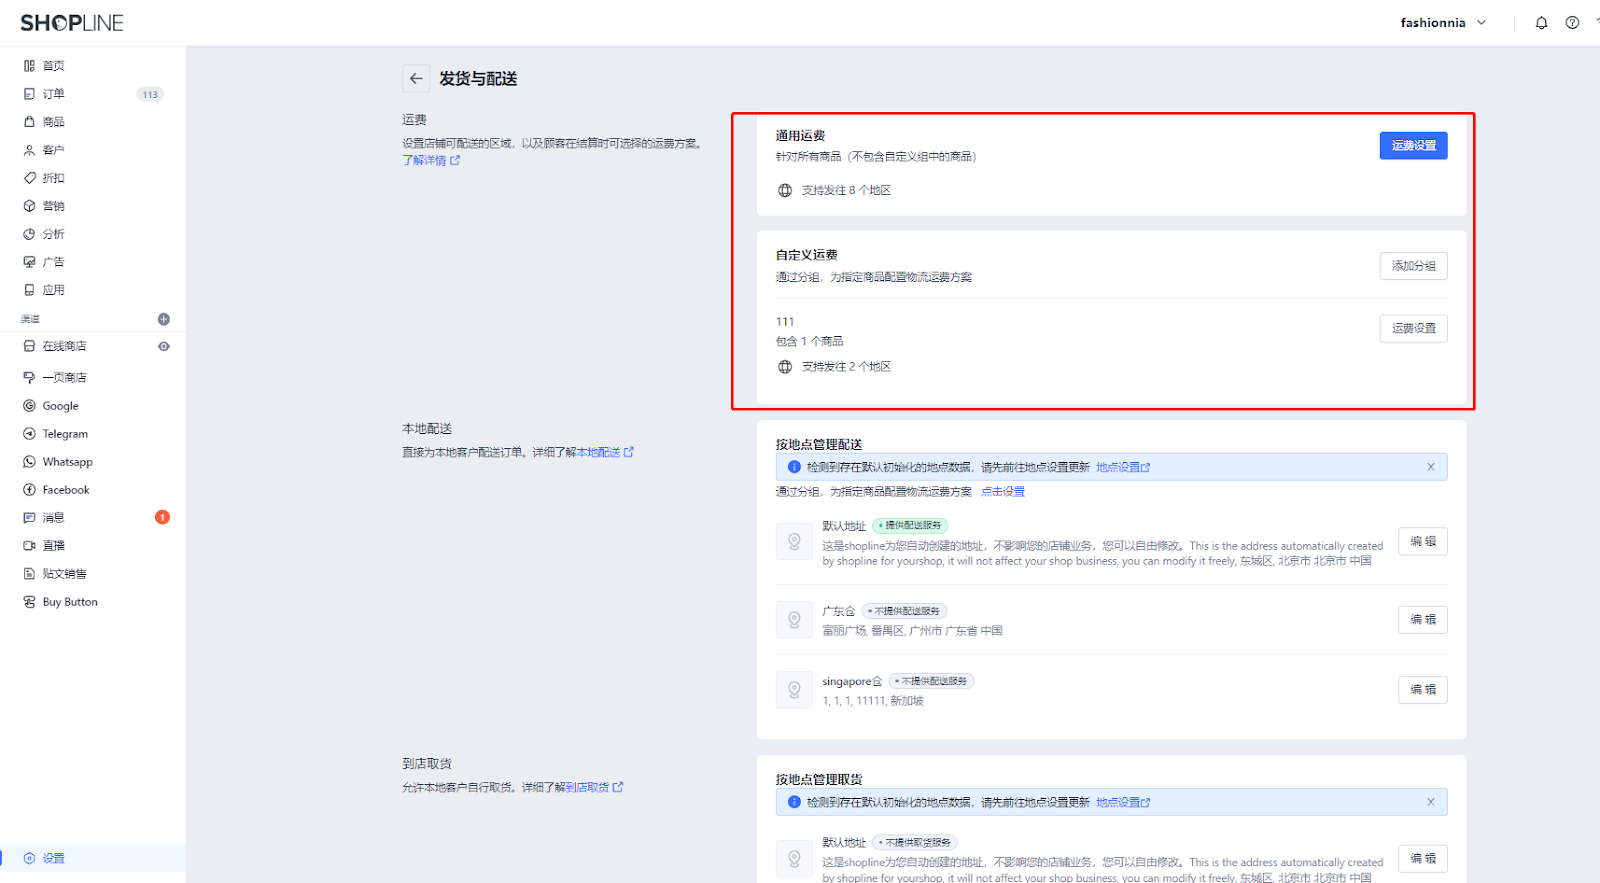Preview online store with the eye icon
1600x883 pixels.
[164, 346]
